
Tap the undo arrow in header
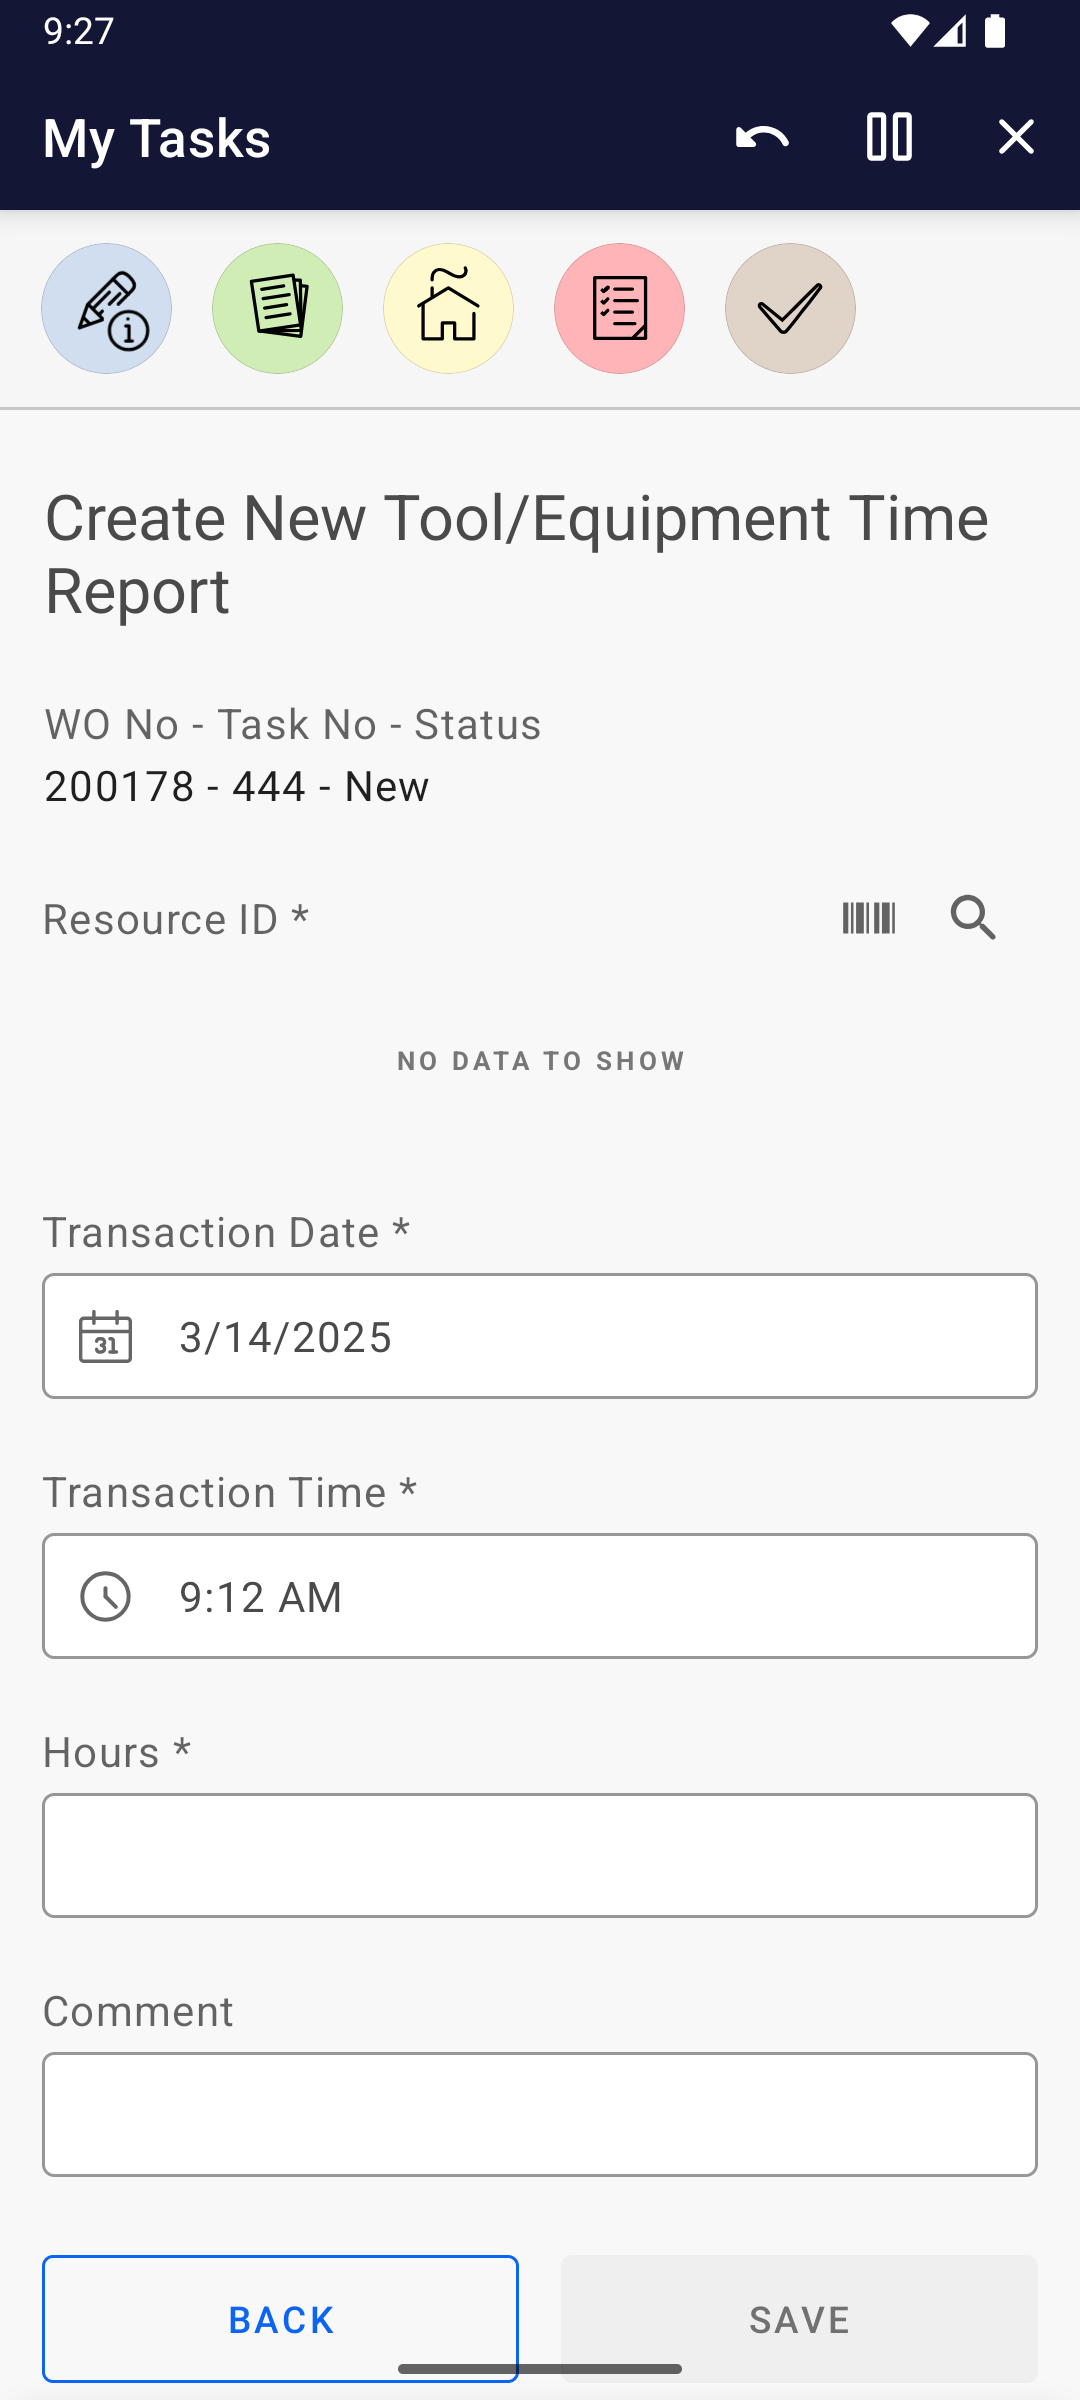tap(762, 137)
